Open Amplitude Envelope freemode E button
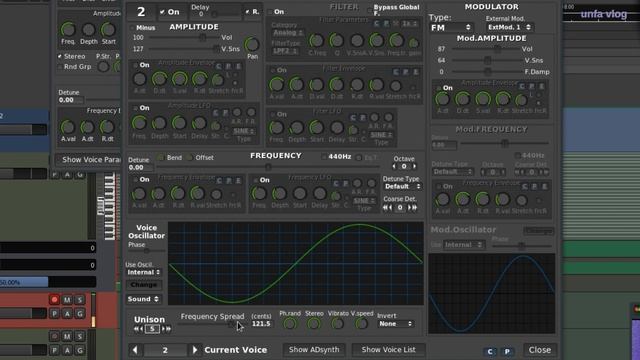Image resolution: width=640 pixels, height=360 pixels. point(238,66)
